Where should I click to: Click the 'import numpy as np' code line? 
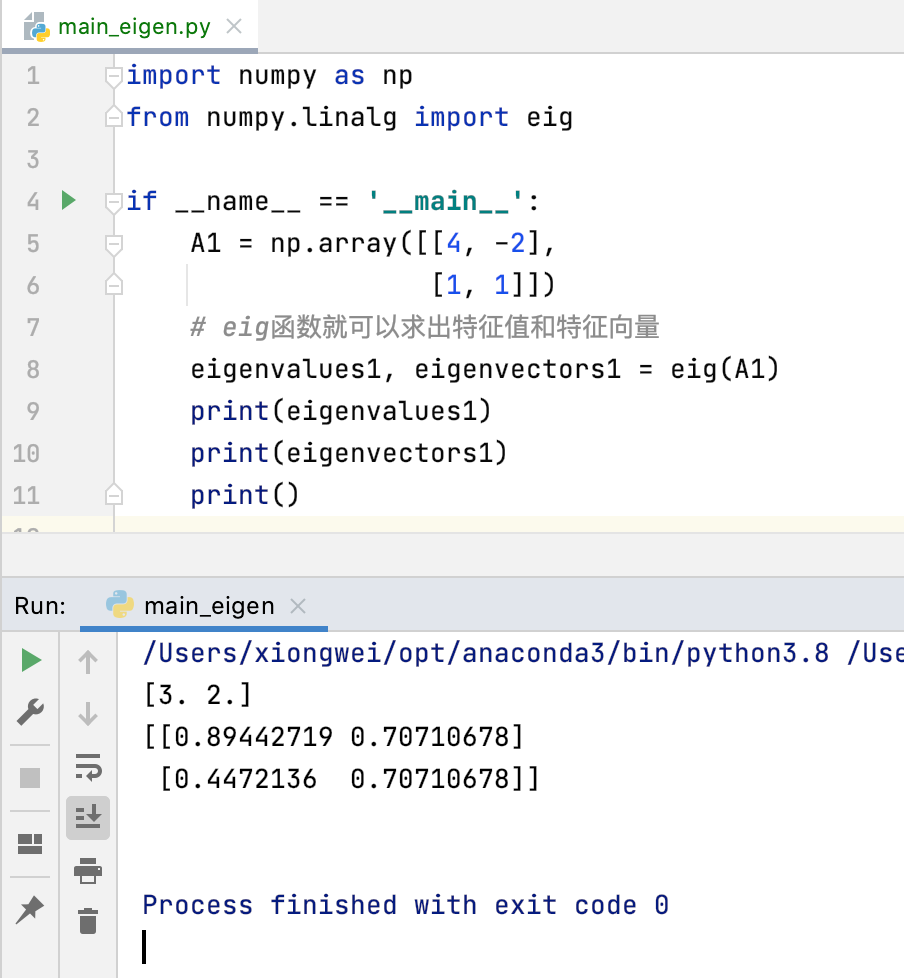pyautogui.click(x=269, y=76)
